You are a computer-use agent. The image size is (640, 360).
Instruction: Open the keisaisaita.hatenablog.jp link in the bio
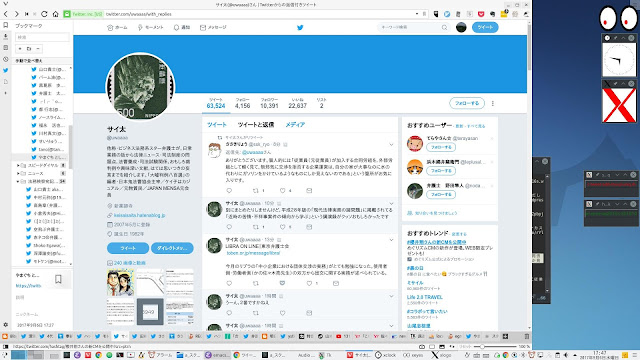tap(139, 215)
